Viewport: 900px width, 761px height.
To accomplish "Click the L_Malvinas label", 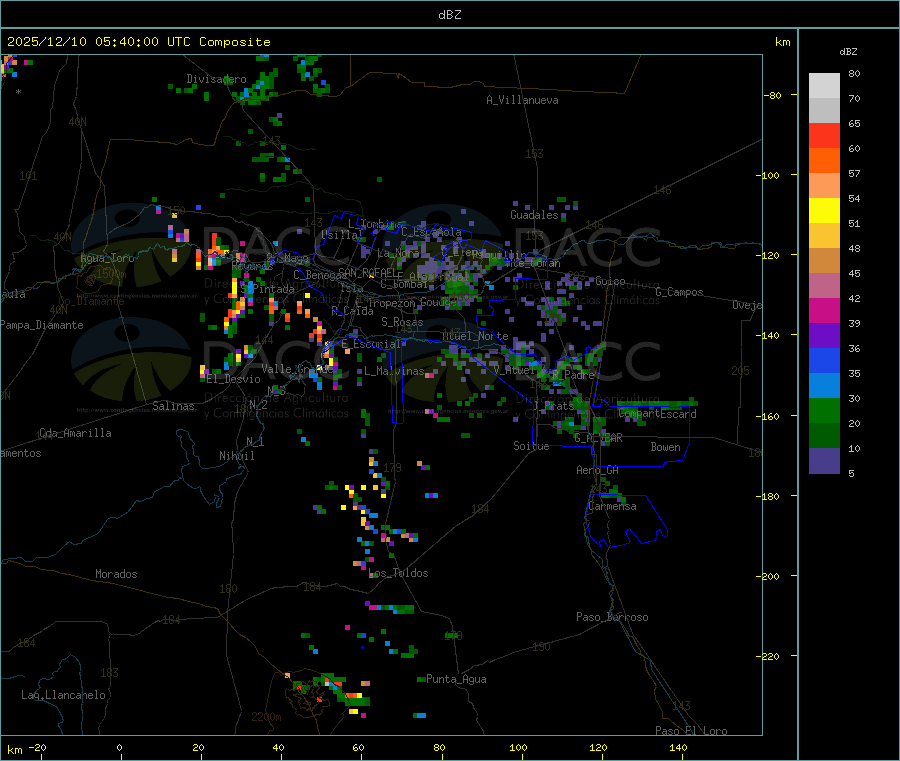I will click(x=394, y=371).
